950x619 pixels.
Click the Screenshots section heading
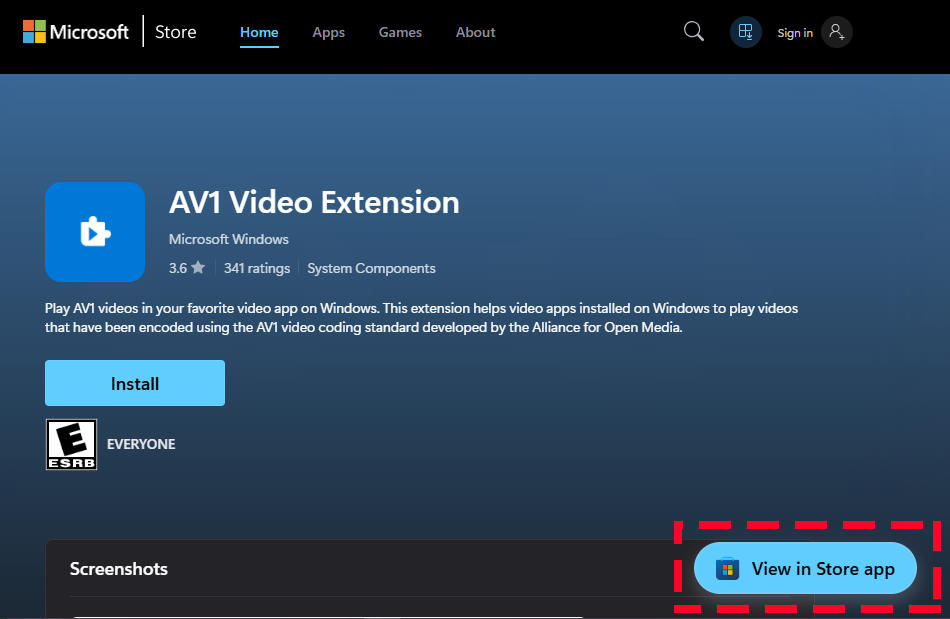[119, 569]
